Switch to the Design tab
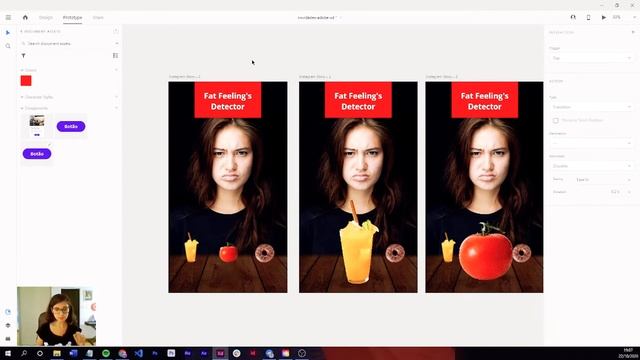 click(46, 18)
